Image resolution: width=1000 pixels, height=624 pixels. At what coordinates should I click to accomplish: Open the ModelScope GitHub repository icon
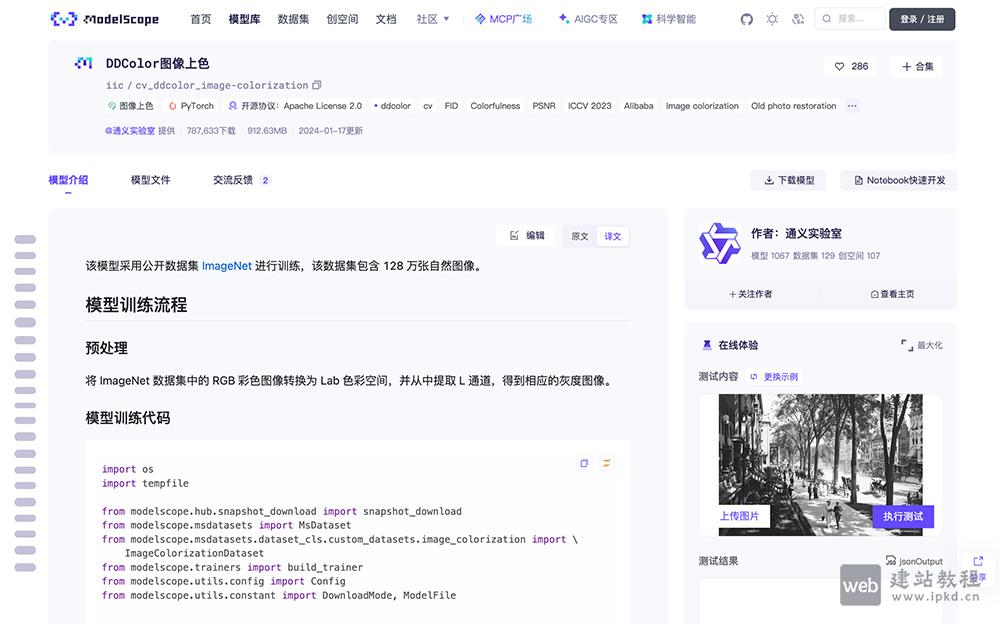[746, 18]
